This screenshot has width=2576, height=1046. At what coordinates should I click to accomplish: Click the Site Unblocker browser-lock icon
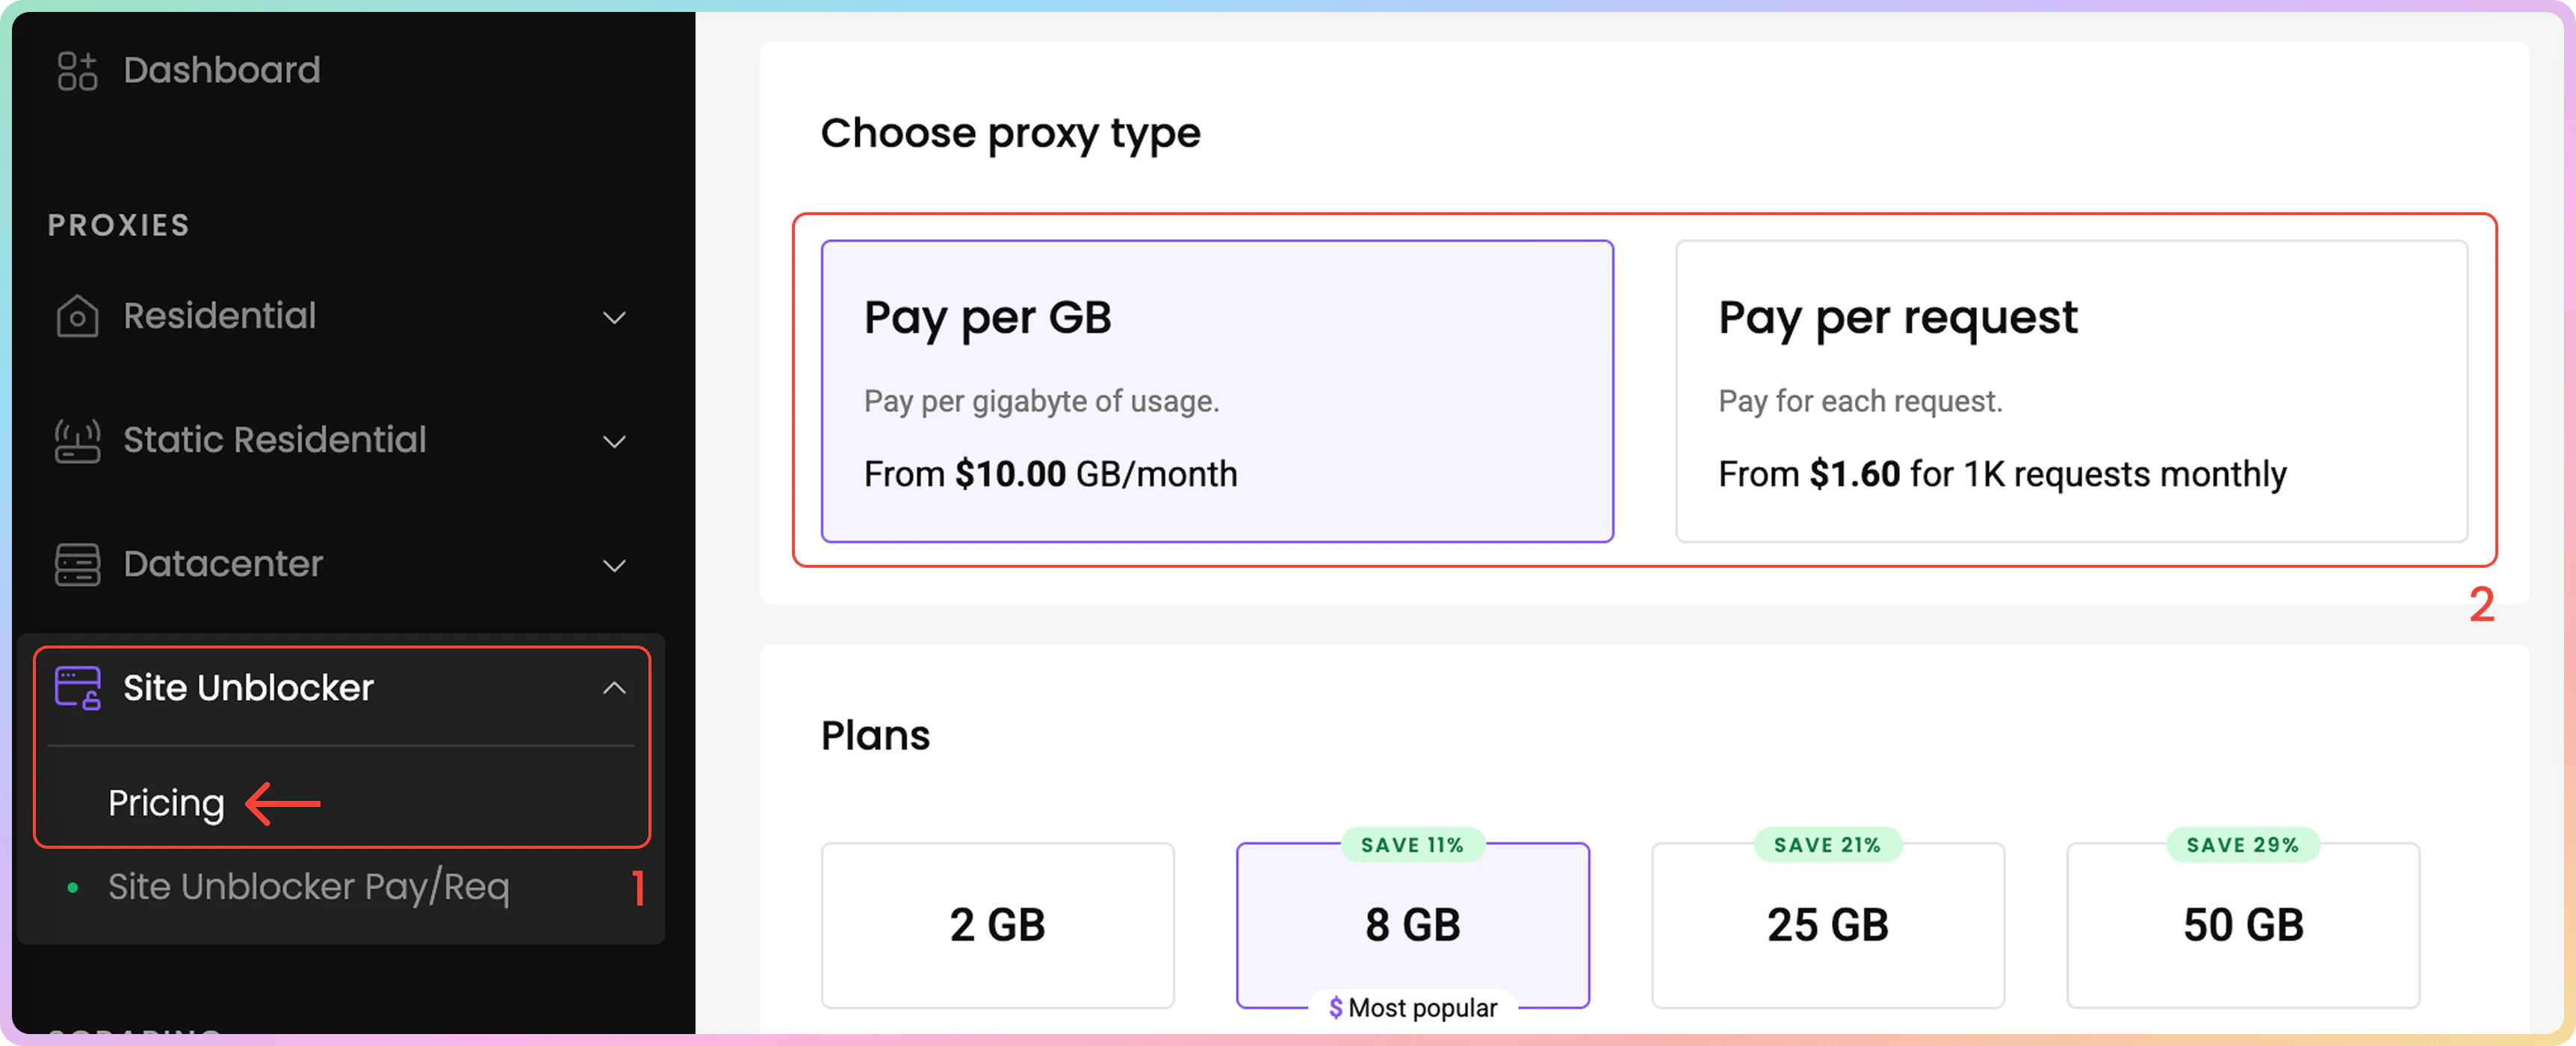[77, 688]
